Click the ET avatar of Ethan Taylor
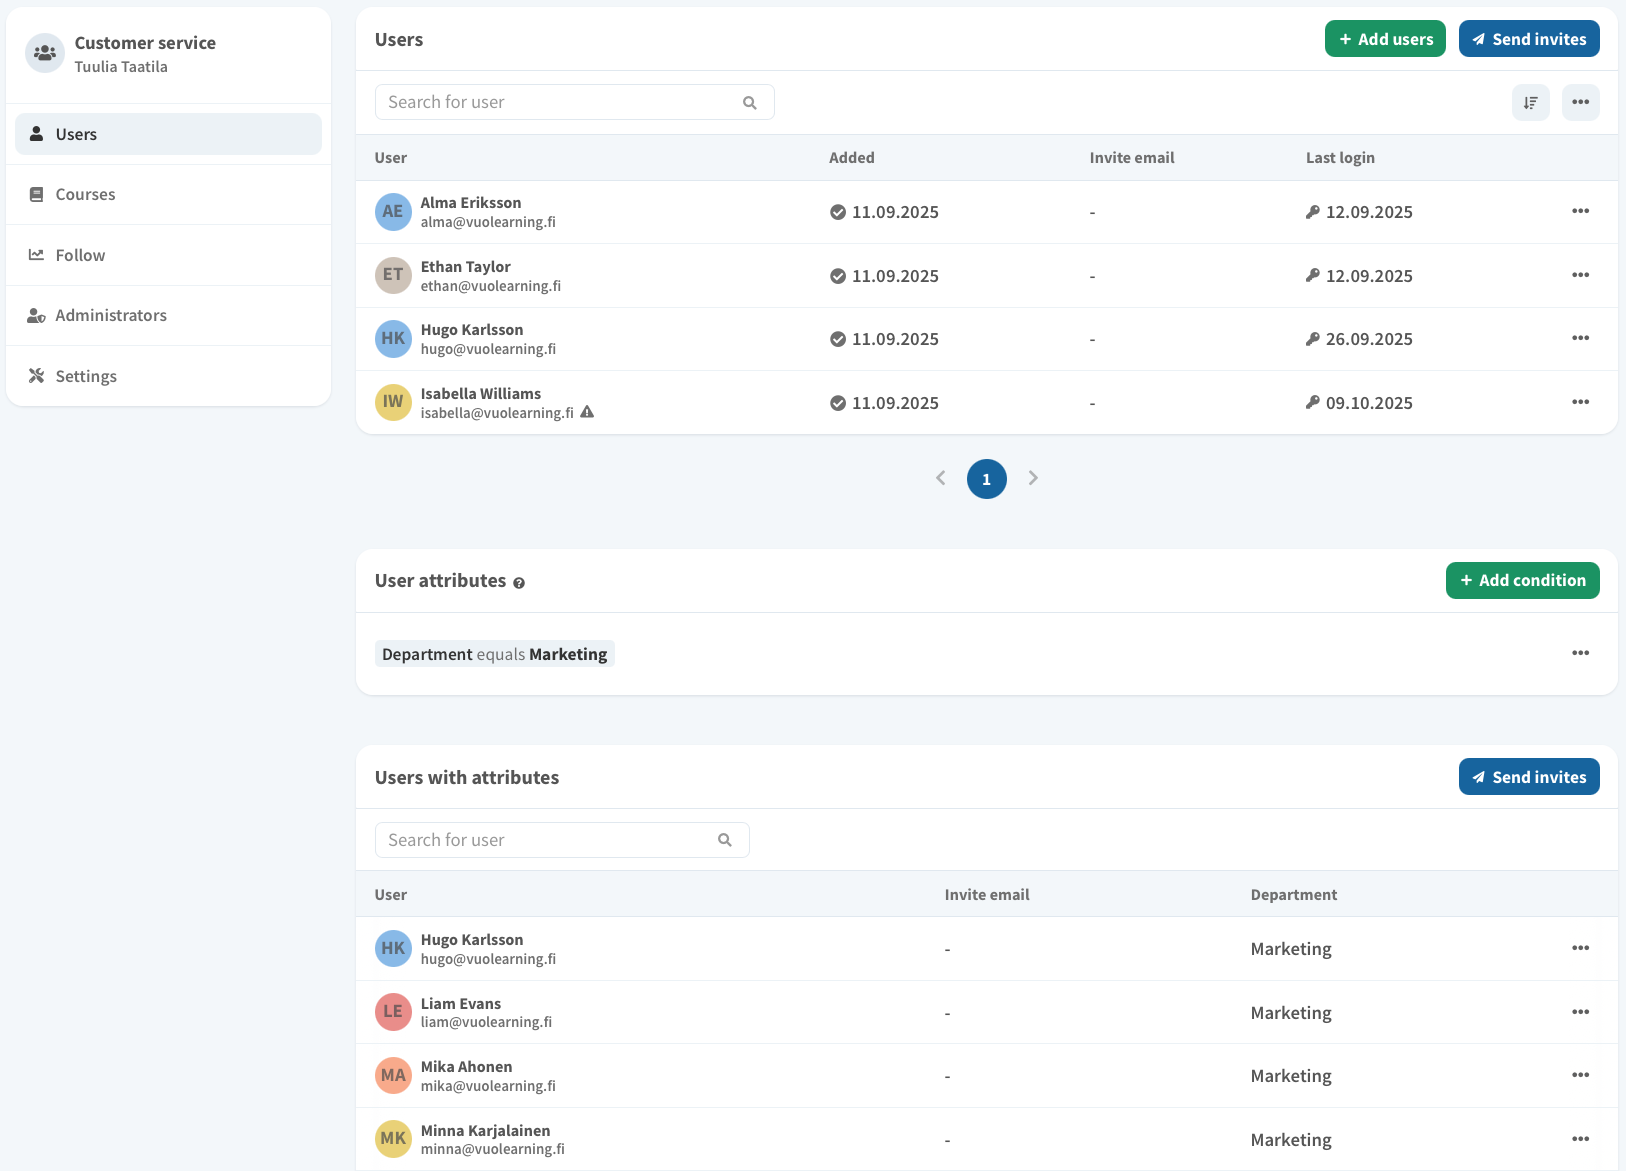This screenshot has height=1171, width=1626. pyautogui.click(x=393, y=275)
